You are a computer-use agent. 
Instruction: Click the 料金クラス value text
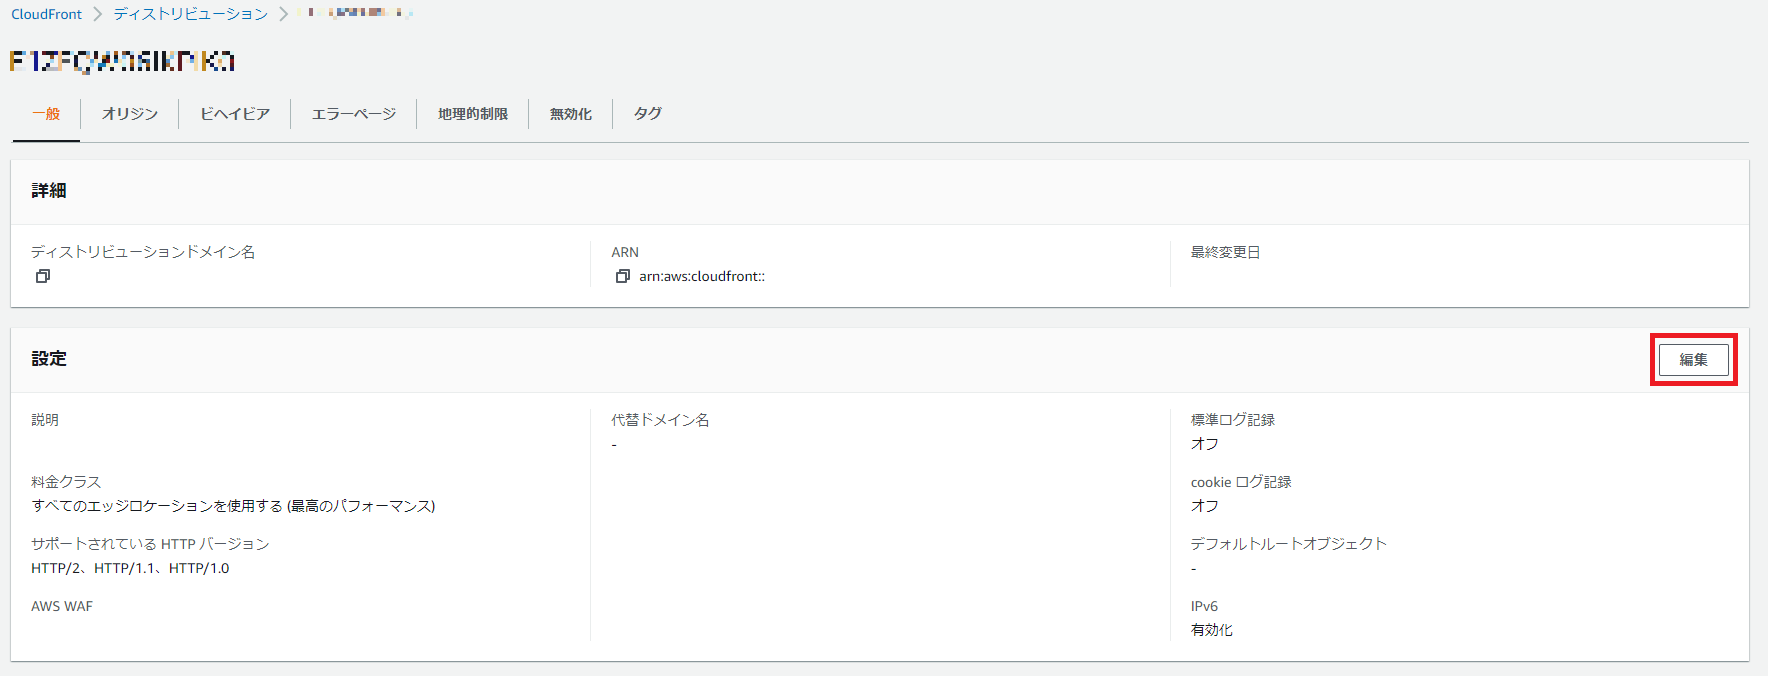tap(233, 506)
